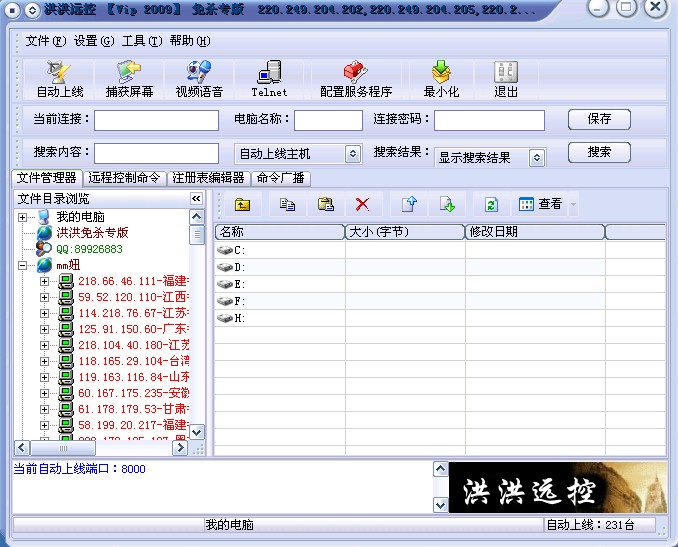
Task: Expand the 我的电脑 tree node
Action: pos(22,217)
